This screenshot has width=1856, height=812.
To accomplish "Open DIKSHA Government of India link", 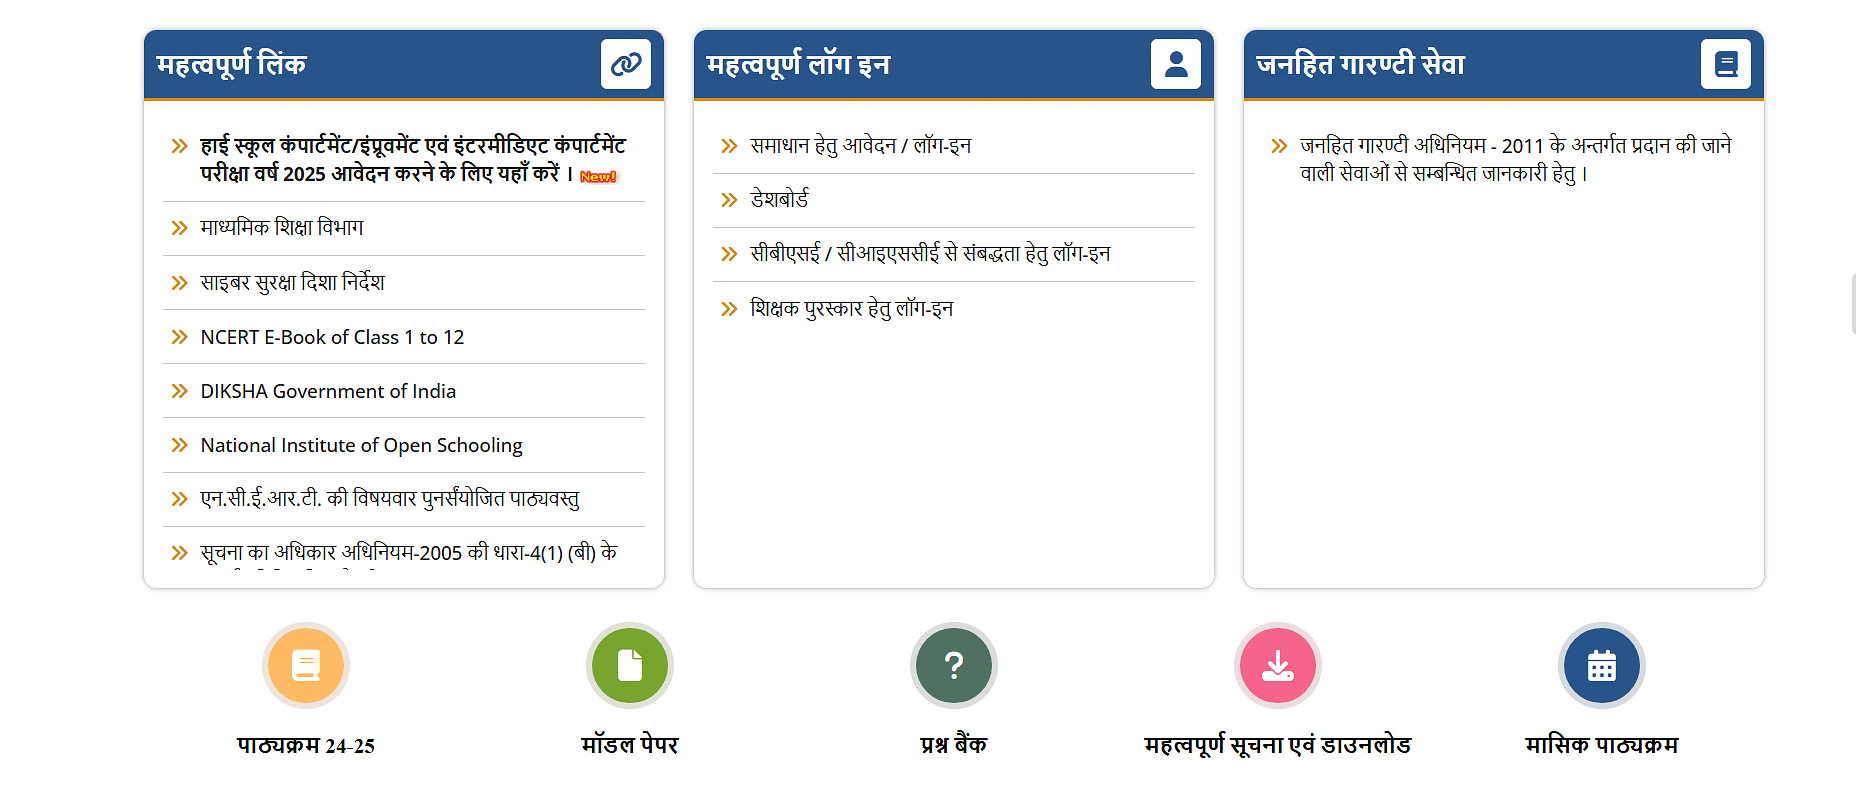I will pos(328,391).
